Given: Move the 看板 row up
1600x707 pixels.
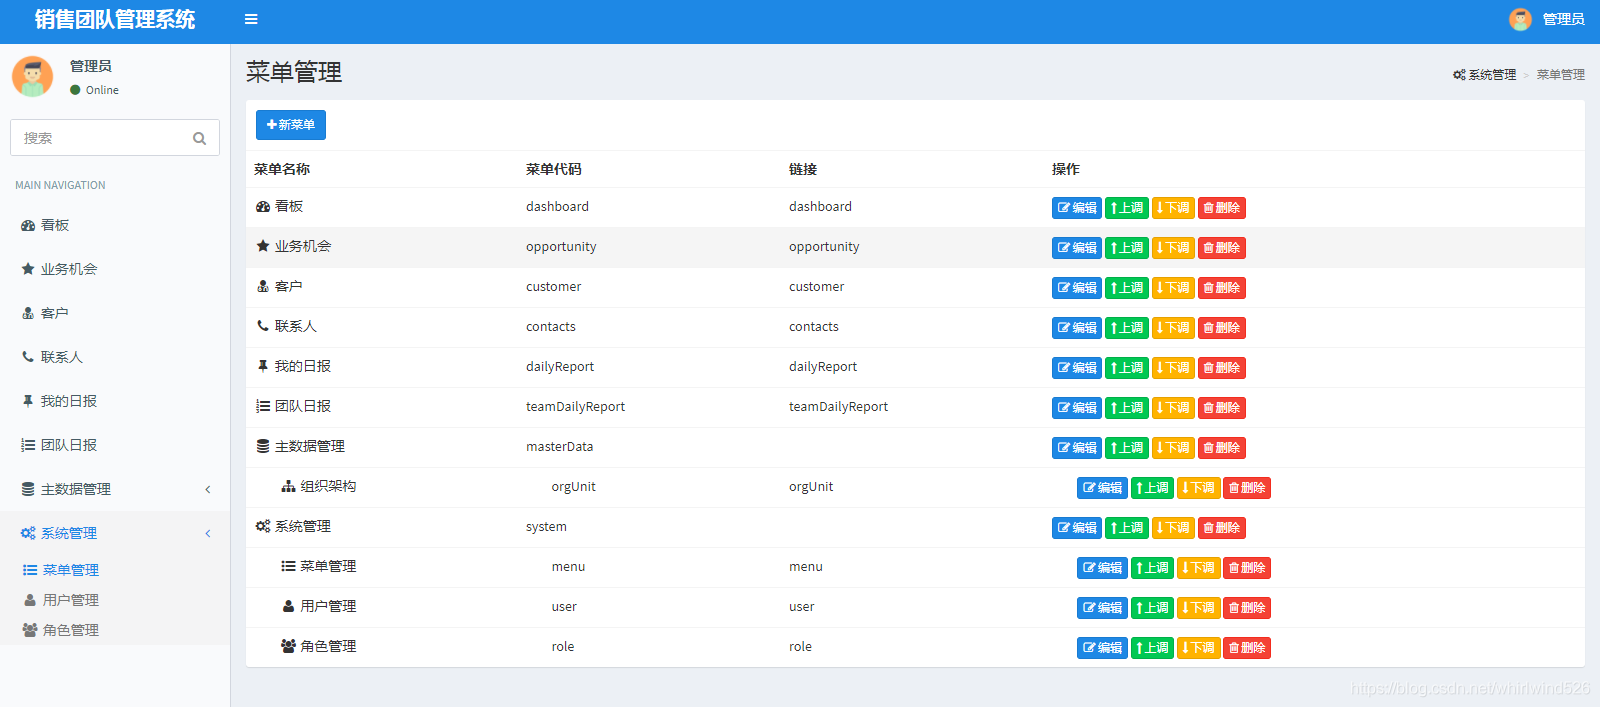Looking at the screenshot, I should click(1127, 208).
